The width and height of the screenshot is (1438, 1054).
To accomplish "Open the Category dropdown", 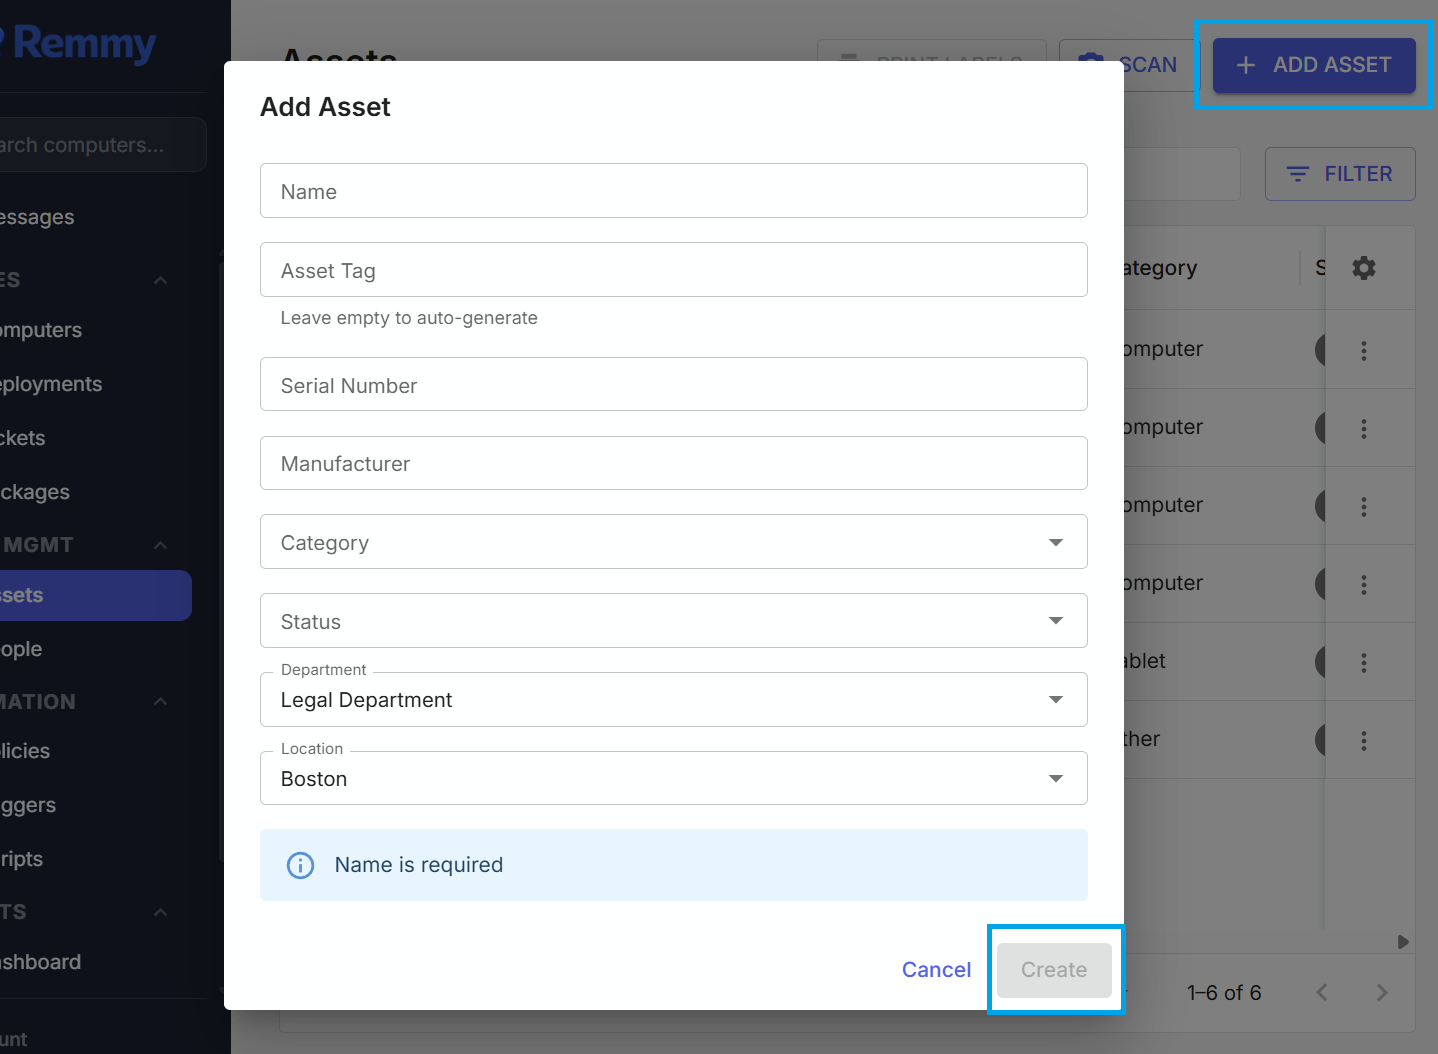I will (673, 542).
